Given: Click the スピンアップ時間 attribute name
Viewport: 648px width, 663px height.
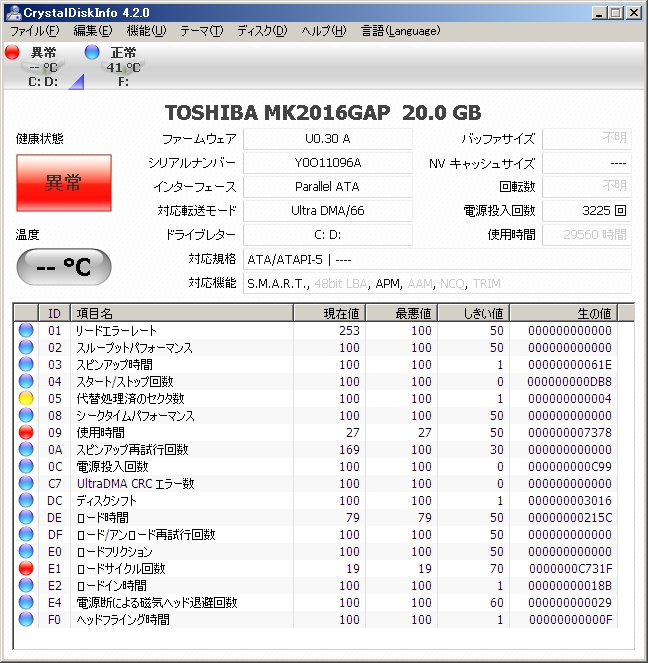Looking at the screenshot, I should (x=114, y=364).
